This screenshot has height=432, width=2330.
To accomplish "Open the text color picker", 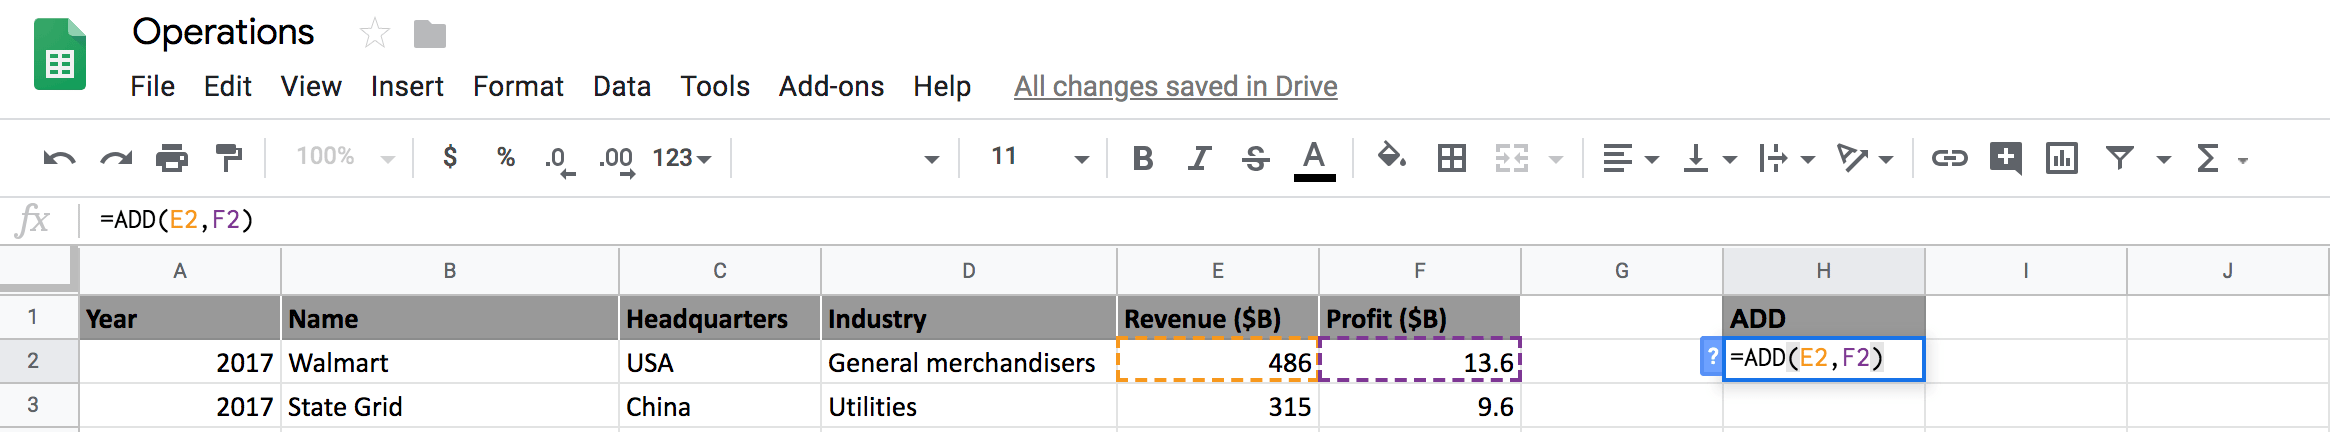I will point(1314,160).
